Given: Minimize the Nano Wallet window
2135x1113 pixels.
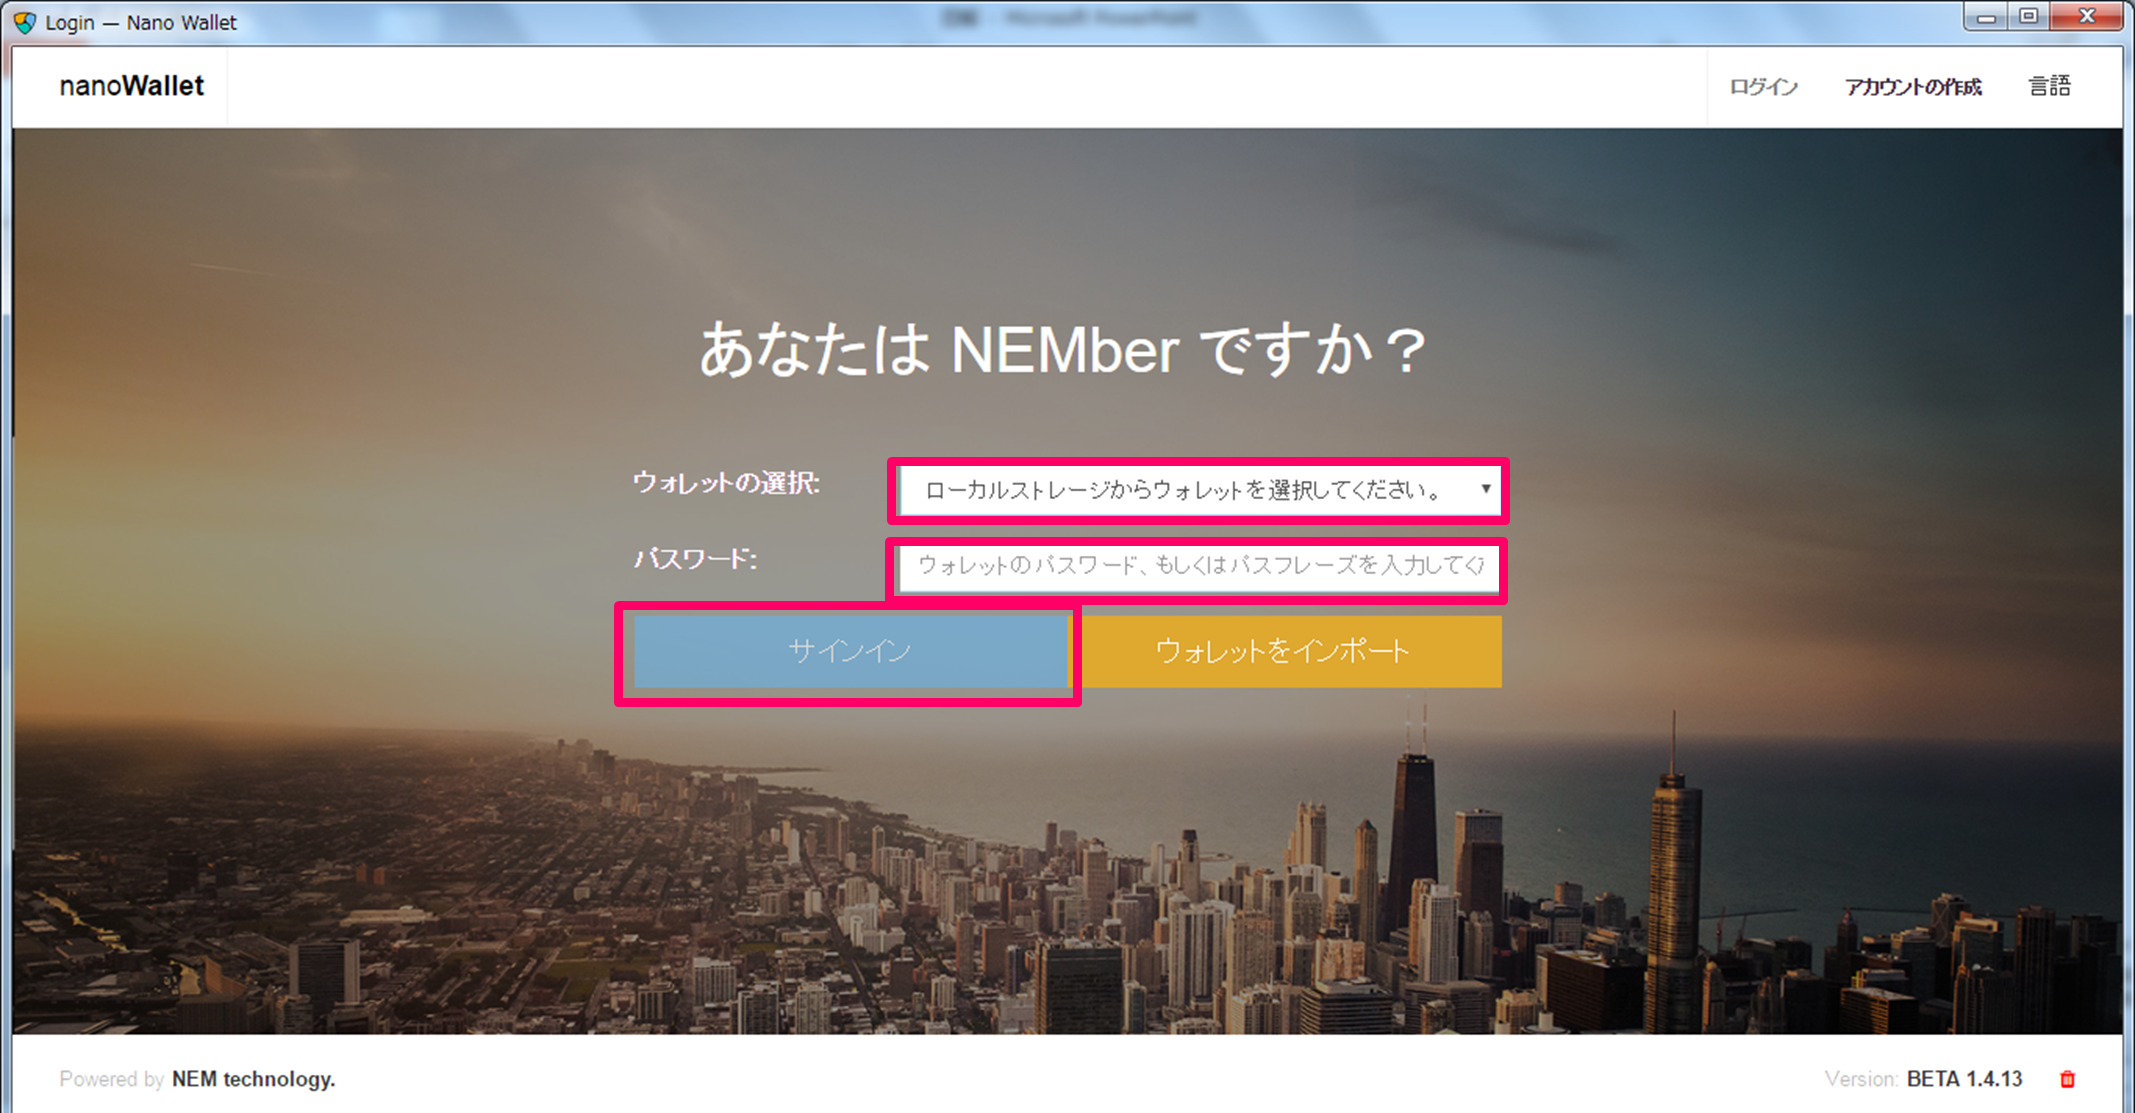Looking at the screenshot, I should (1986, 17).
